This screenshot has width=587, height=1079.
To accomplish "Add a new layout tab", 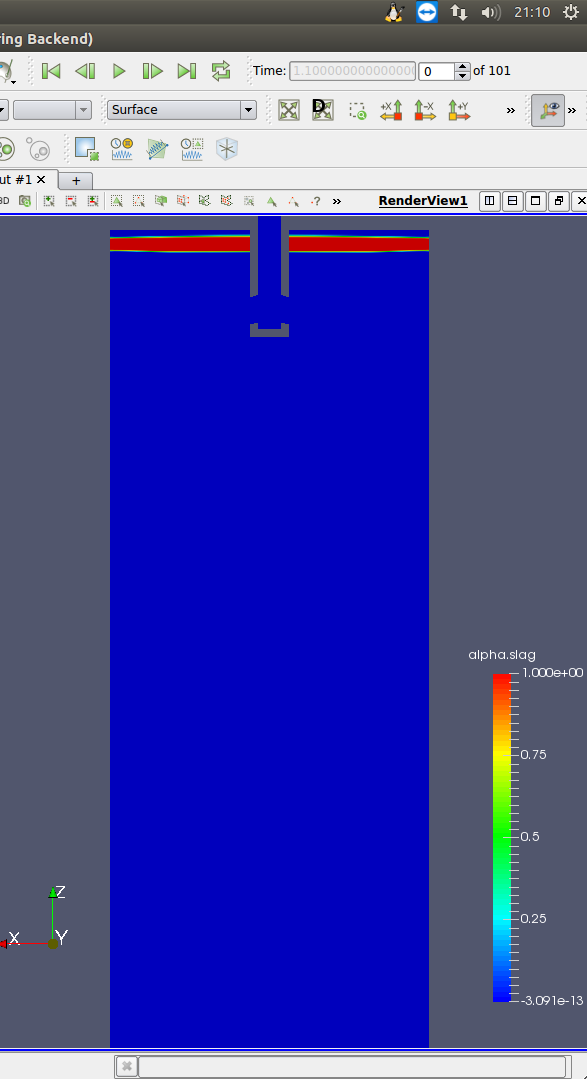I will click(x=76, y=181).
